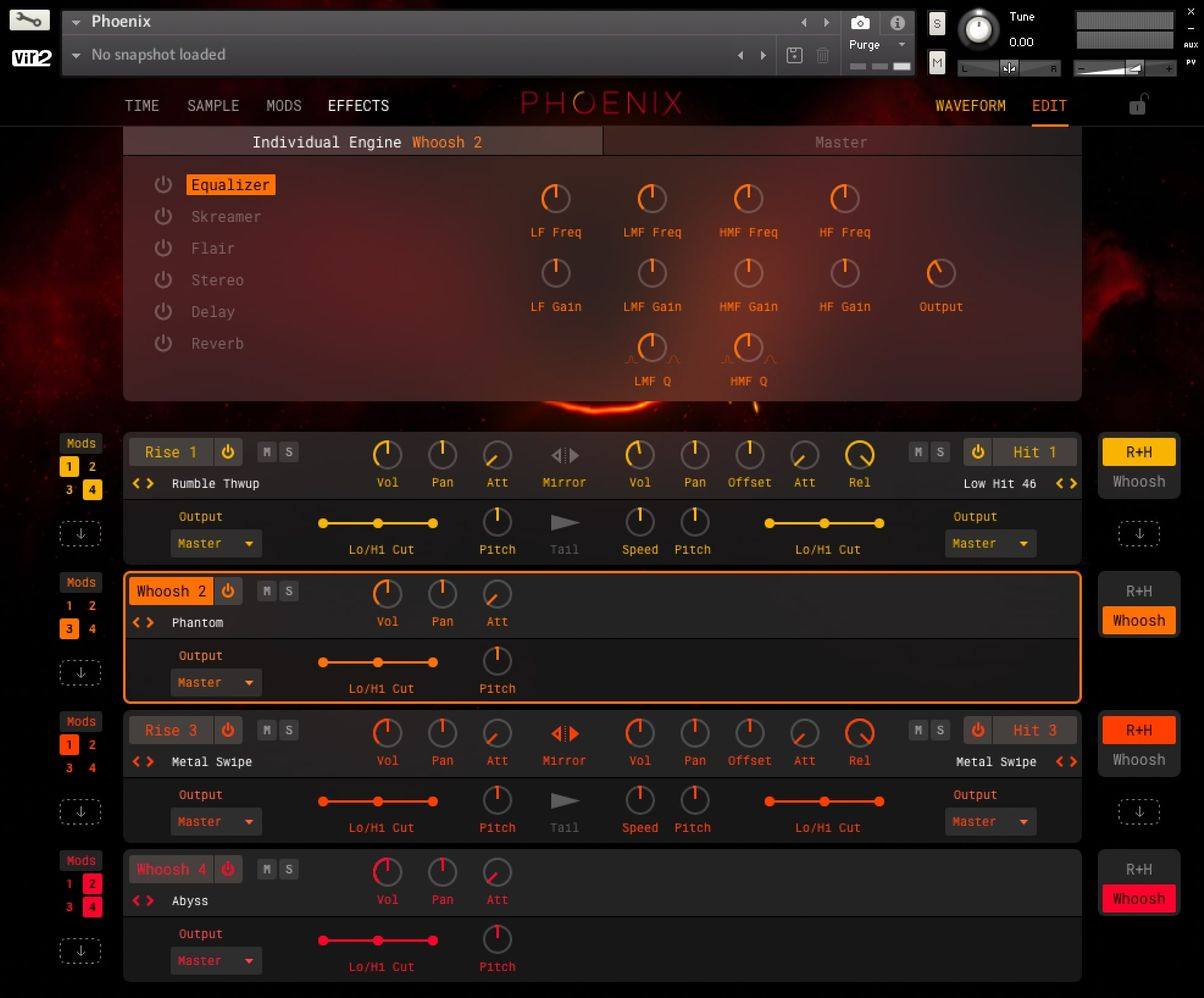Click the Vir2 logo
Image resolution: width=1204 pixels, height=998 pixels.
pos(31,57)
